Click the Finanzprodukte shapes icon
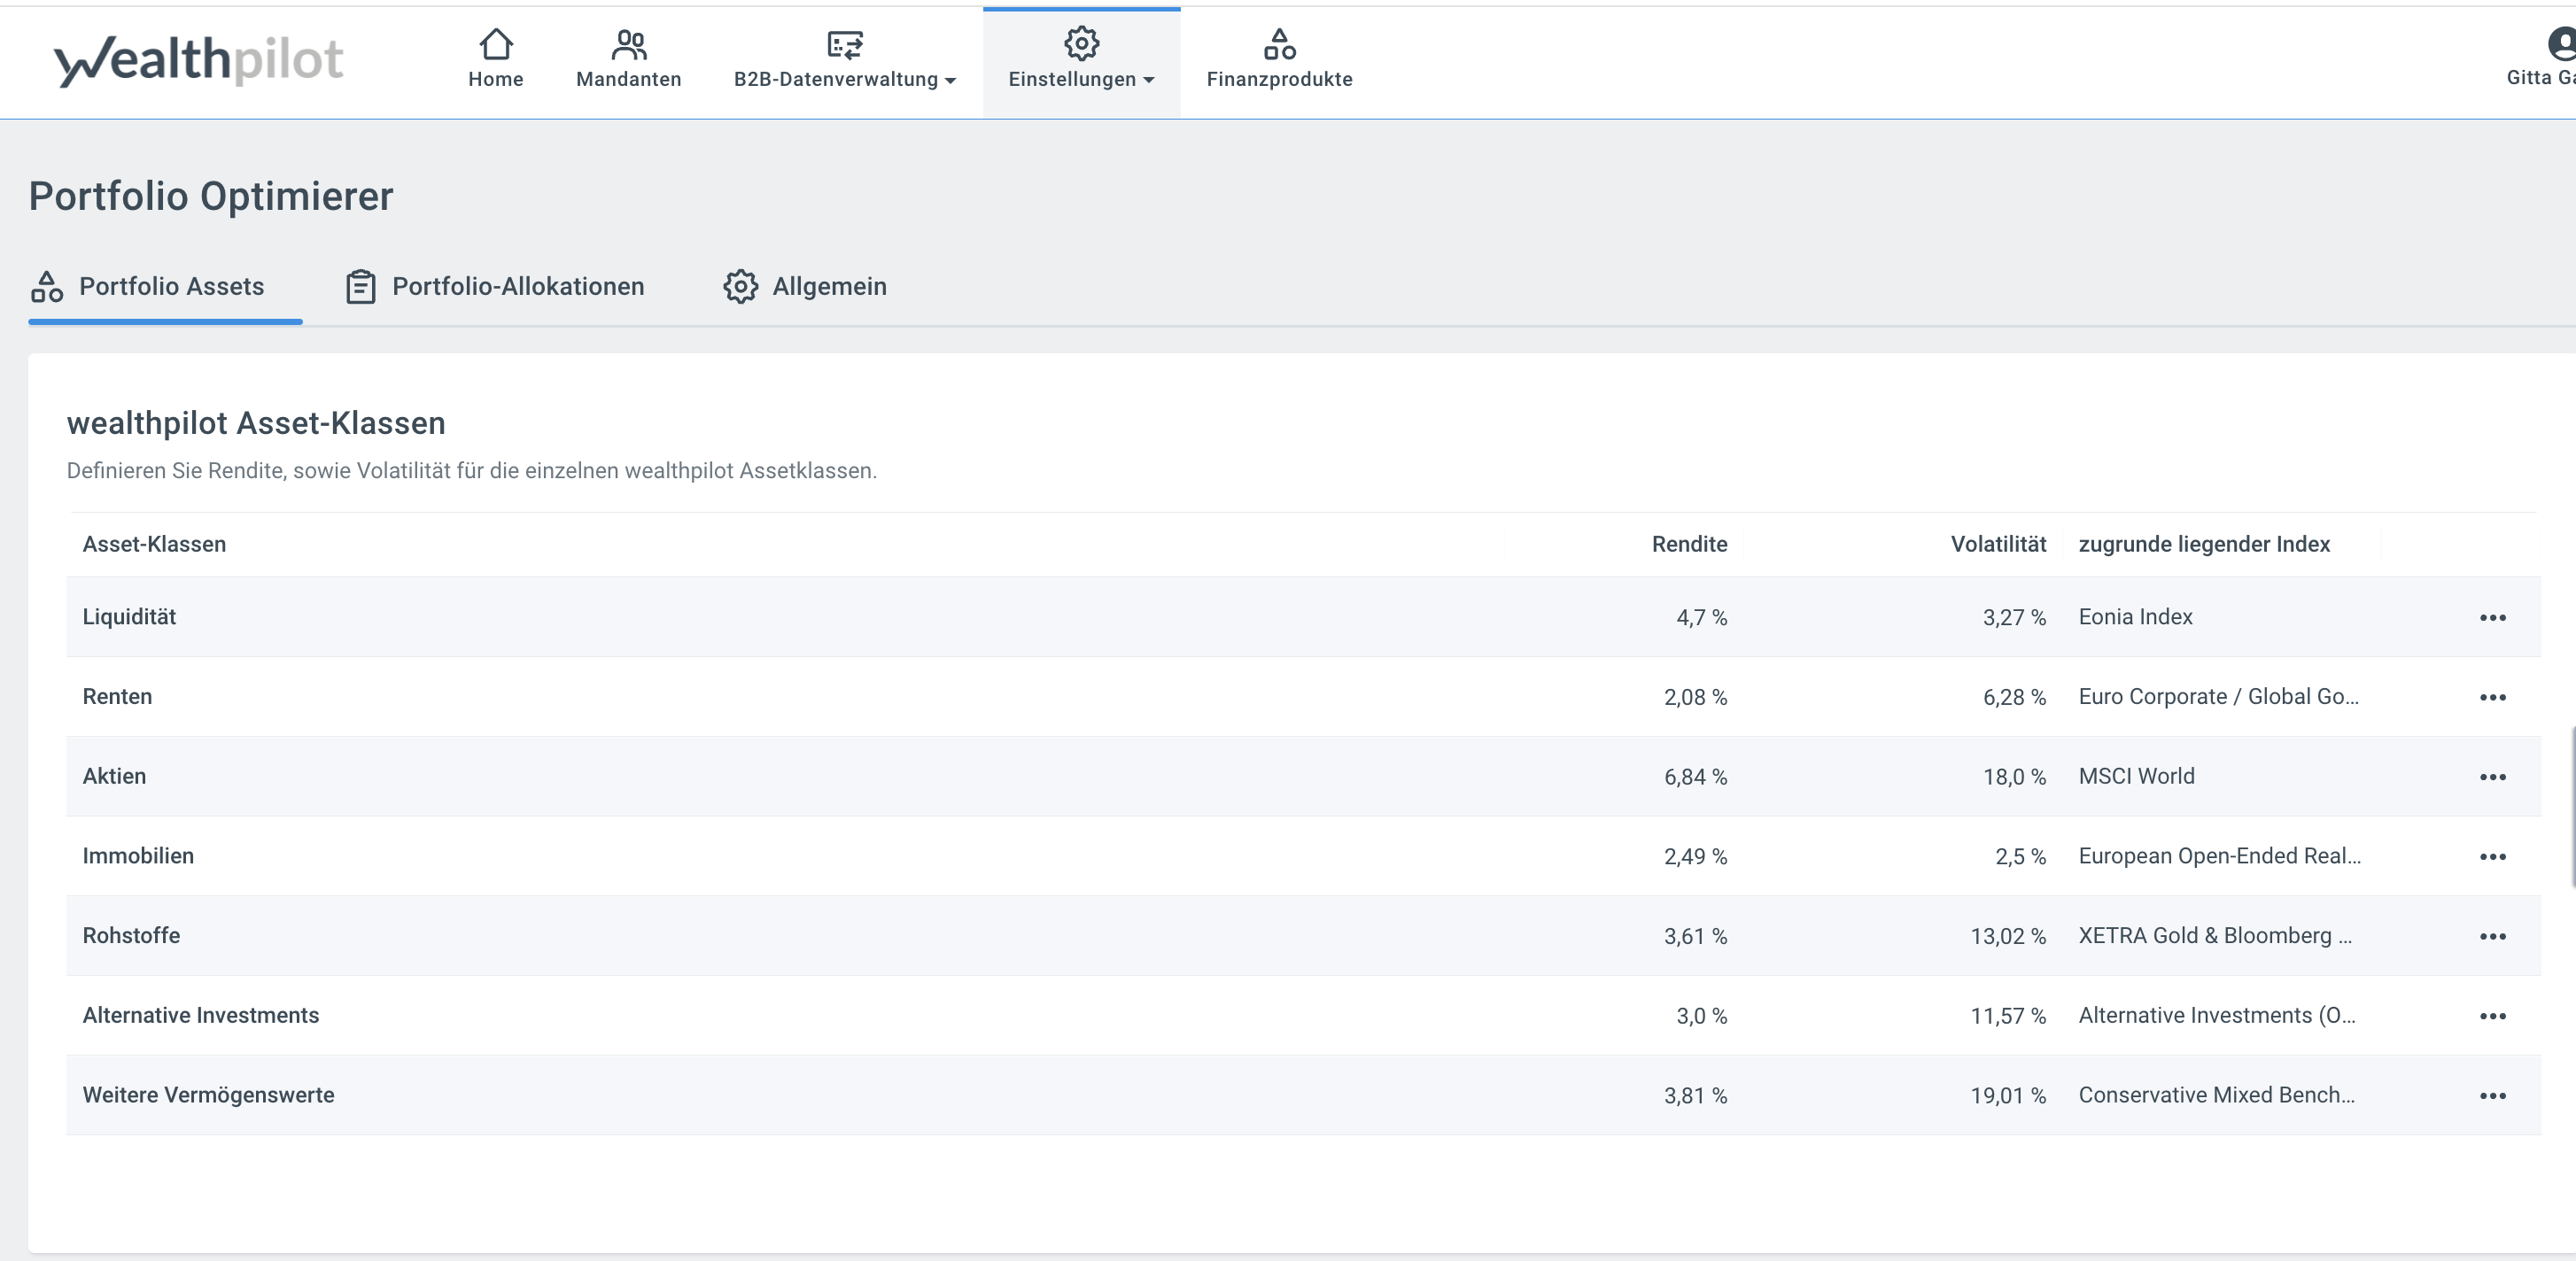The image size is (2576, 1261). pyautogui.click(x=1279, y=44)
